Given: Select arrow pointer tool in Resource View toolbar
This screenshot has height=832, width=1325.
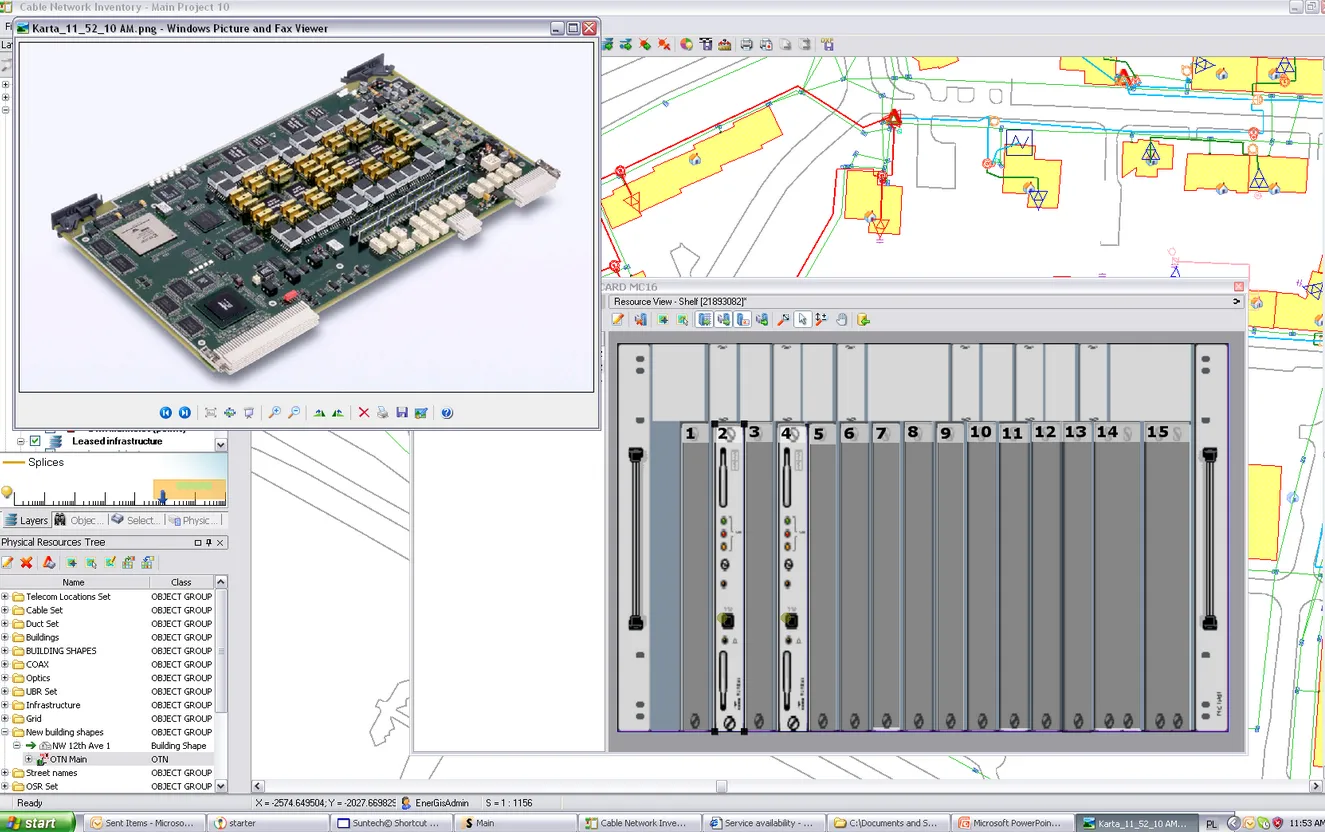Looking at the screenshot, I should 803,320.
